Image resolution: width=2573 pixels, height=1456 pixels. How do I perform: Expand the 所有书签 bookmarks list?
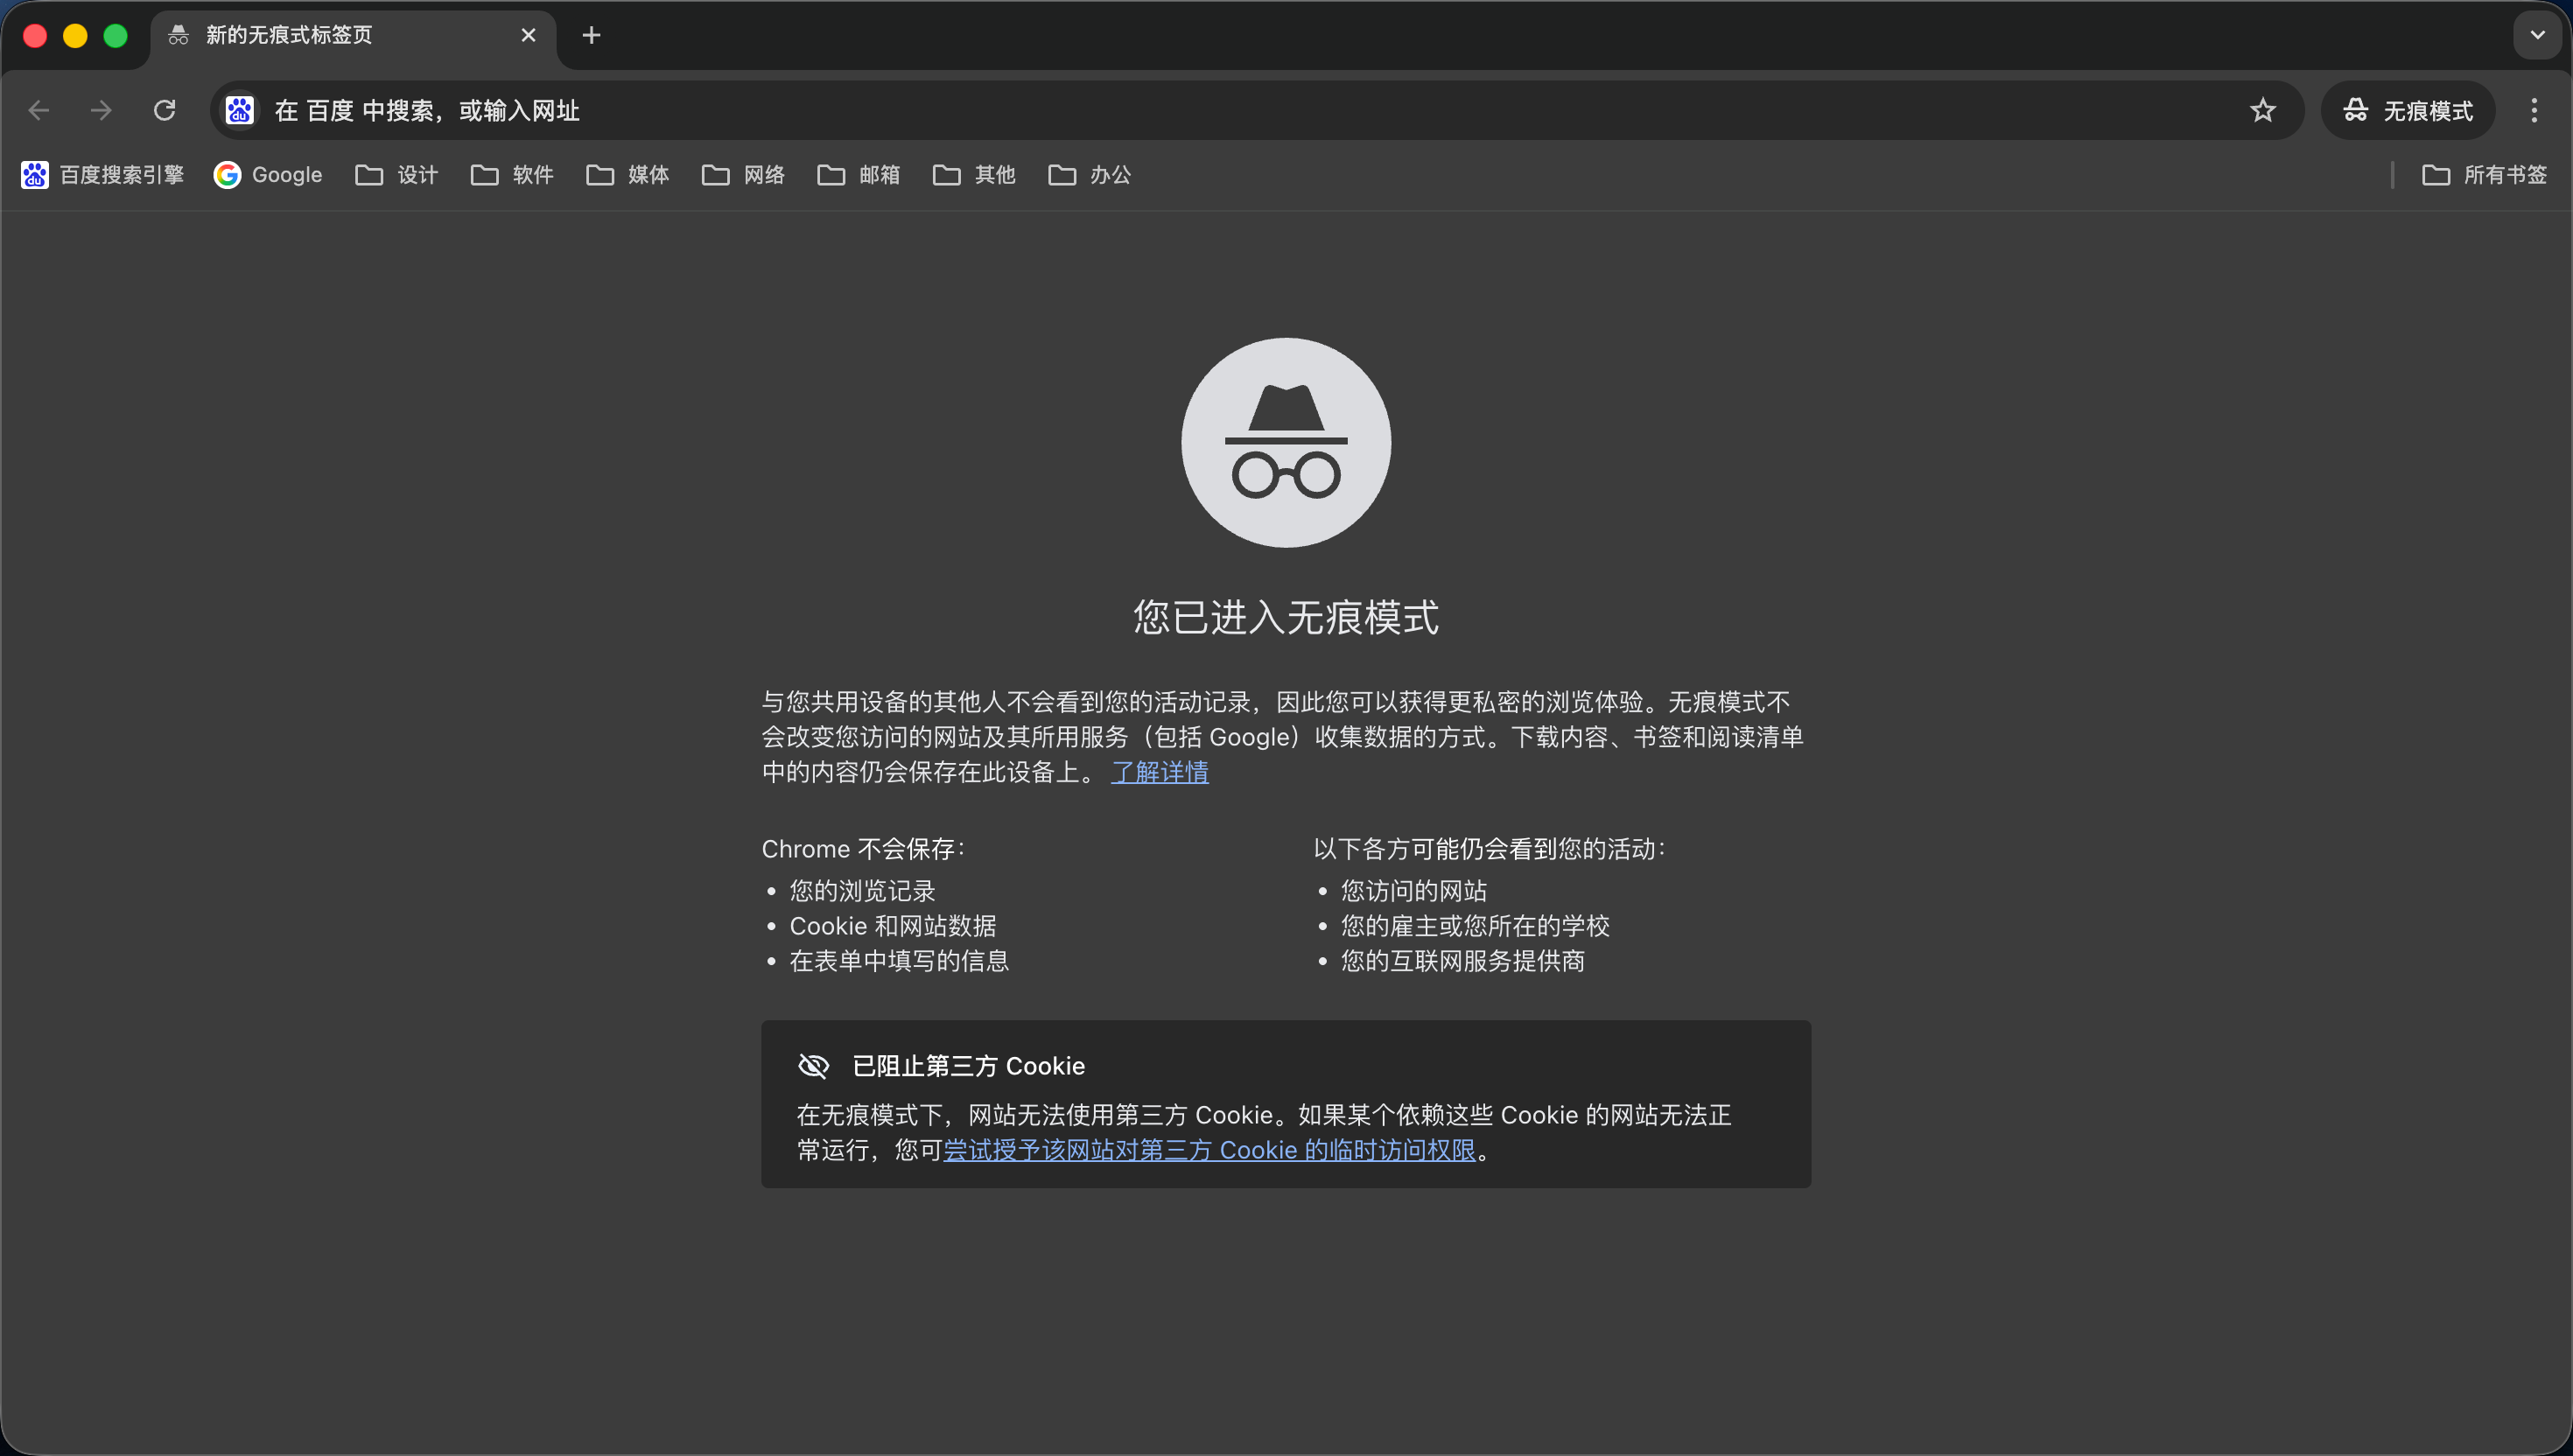coord(2486,174)
